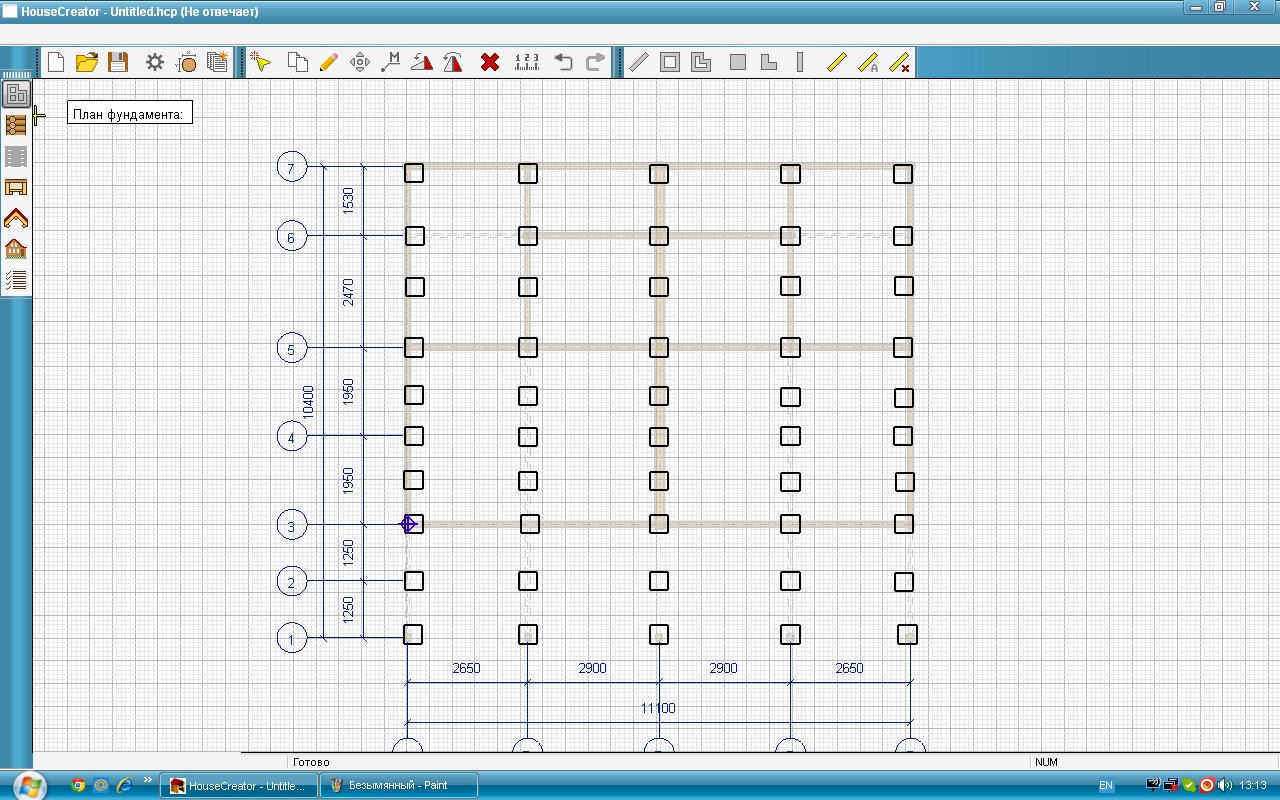Open the floor joist view in sidebar

coord(16,187)
